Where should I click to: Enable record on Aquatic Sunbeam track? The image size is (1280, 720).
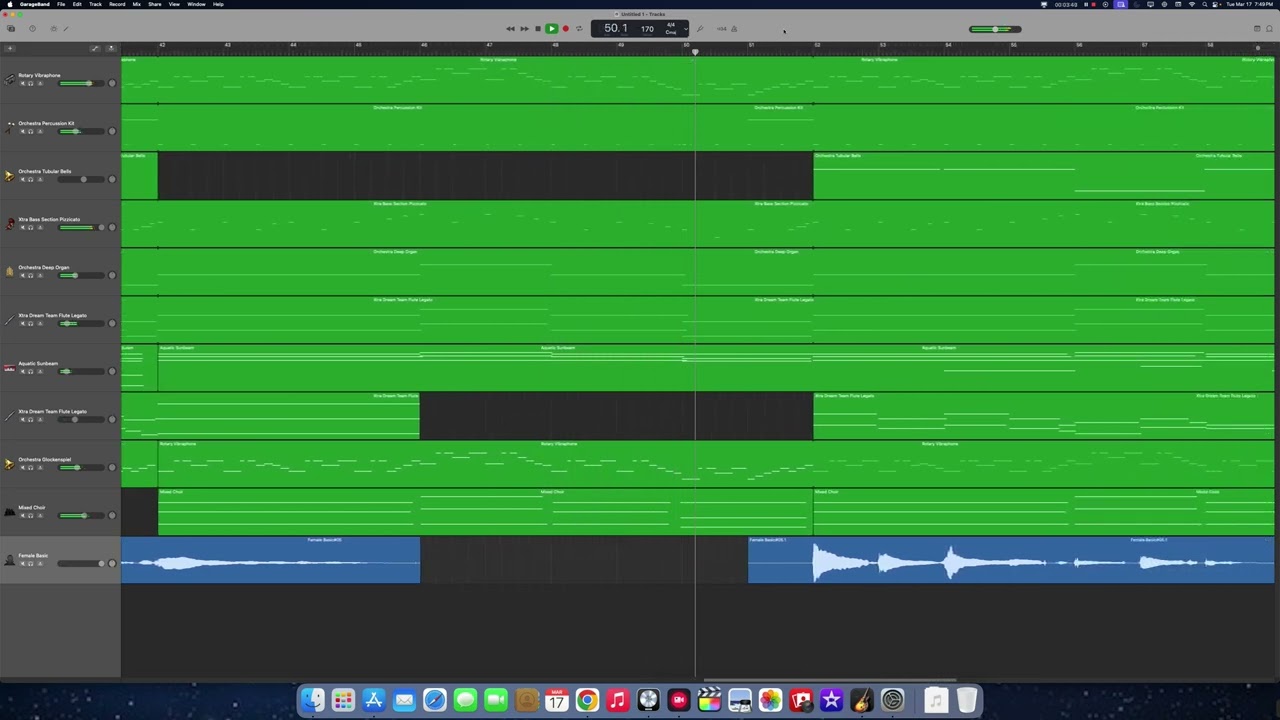coord(40,372)
